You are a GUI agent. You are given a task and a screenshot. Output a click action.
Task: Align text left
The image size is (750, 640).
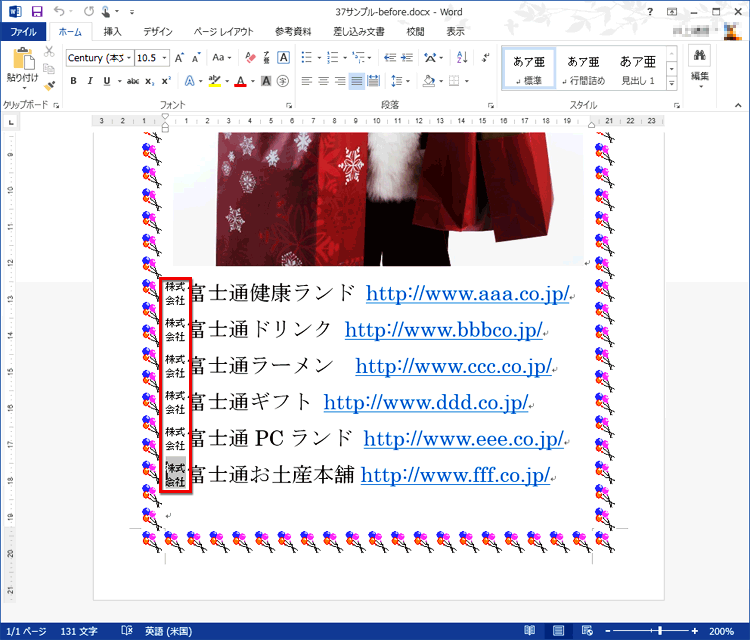[307, 81]
